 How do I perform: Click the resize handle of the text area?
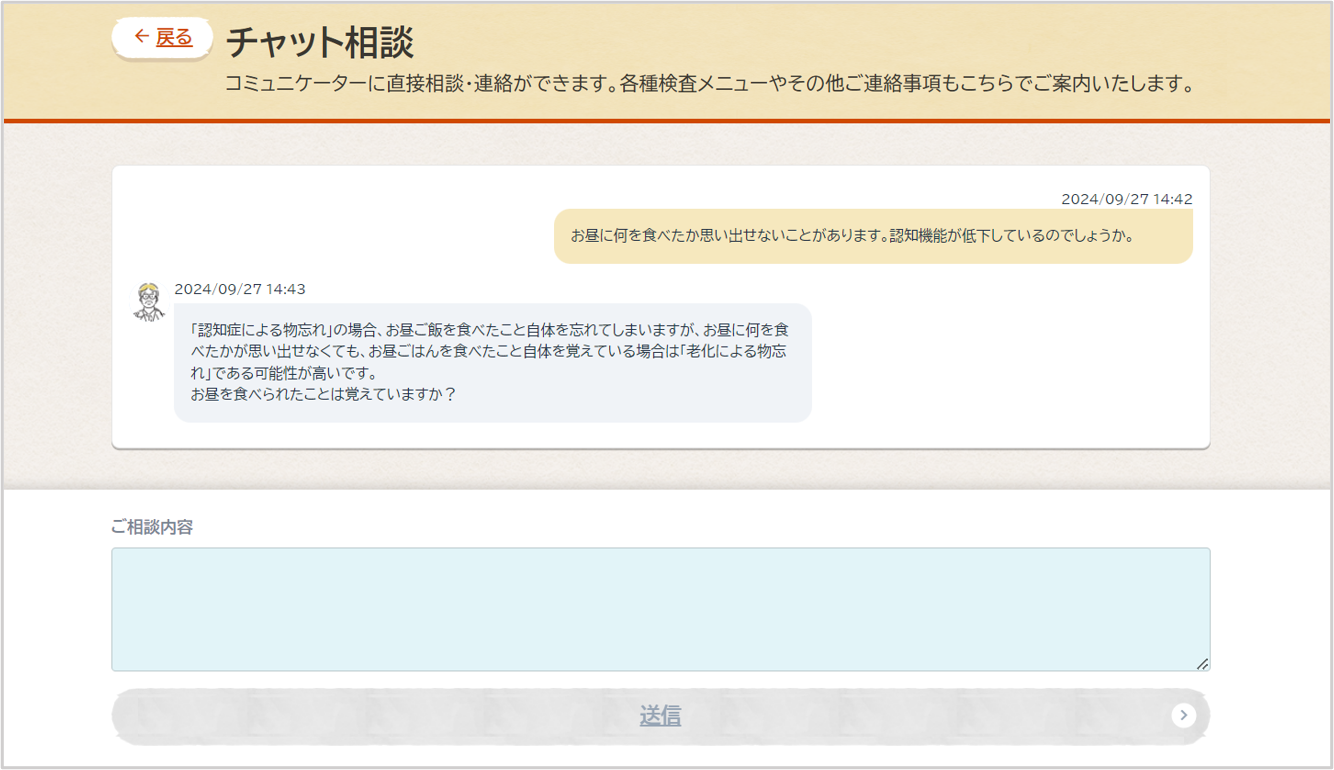click(x=1202, y=663)
